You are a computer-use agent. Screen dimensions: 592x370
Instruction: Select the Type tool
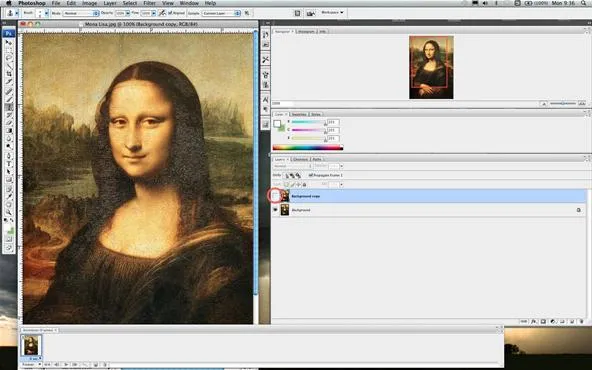click(9, 164)
